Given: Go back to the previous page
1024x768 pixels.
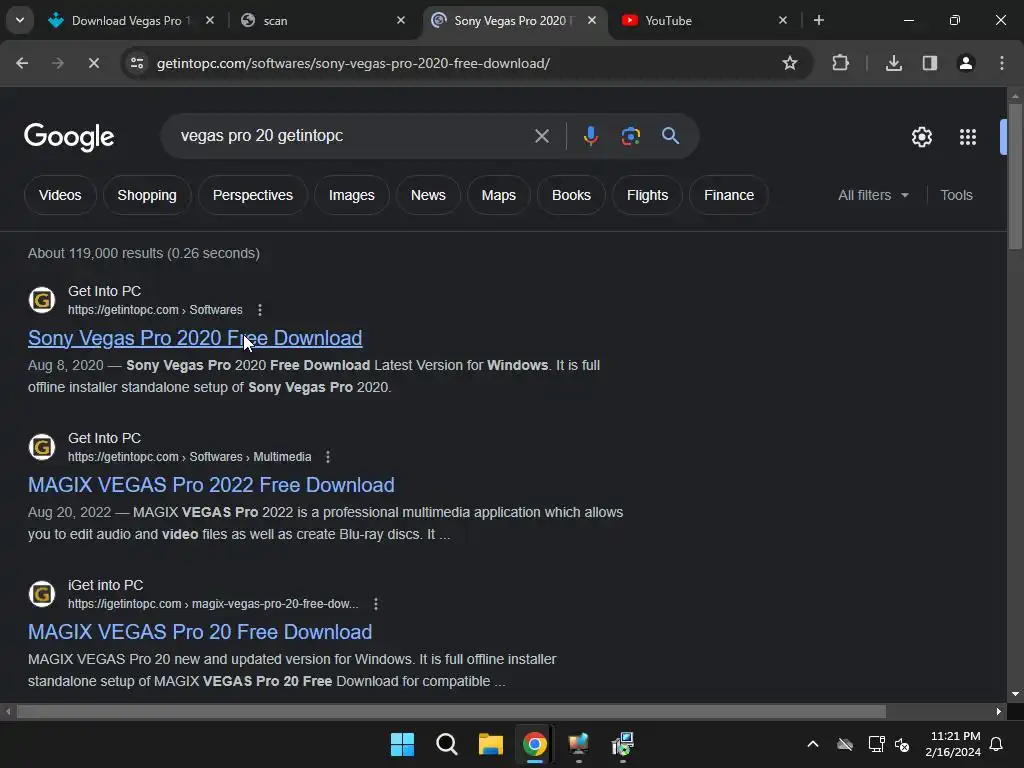Looking at the screenshot, I should [22, 63].
